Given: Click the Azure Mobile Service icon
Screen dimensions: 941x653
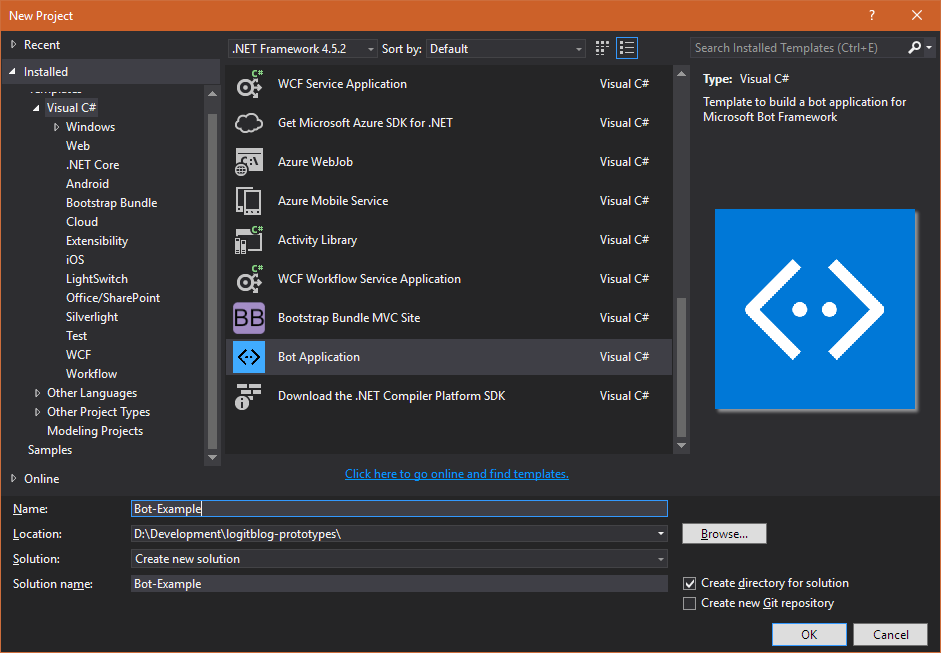Looking at the screenshot, I should pos(248,201).
